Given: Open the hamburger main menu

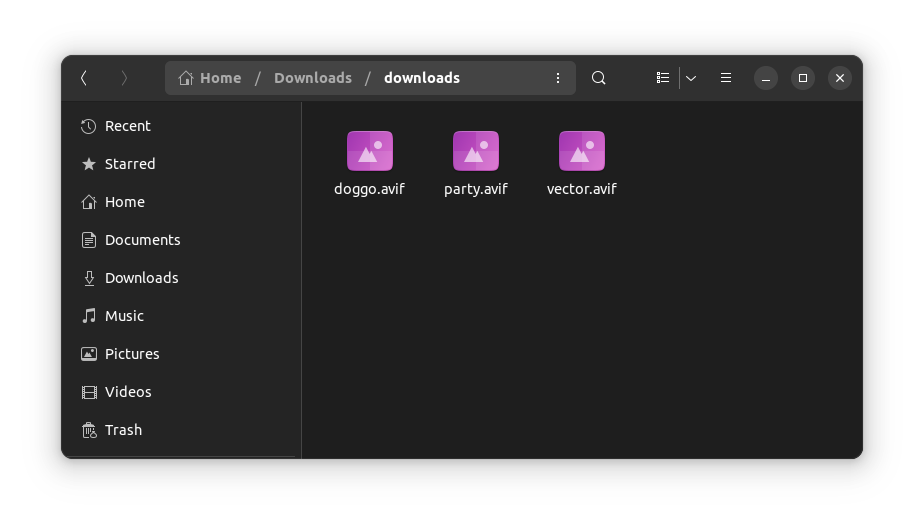Looking at the screenshot, I should tap(726, 78).
